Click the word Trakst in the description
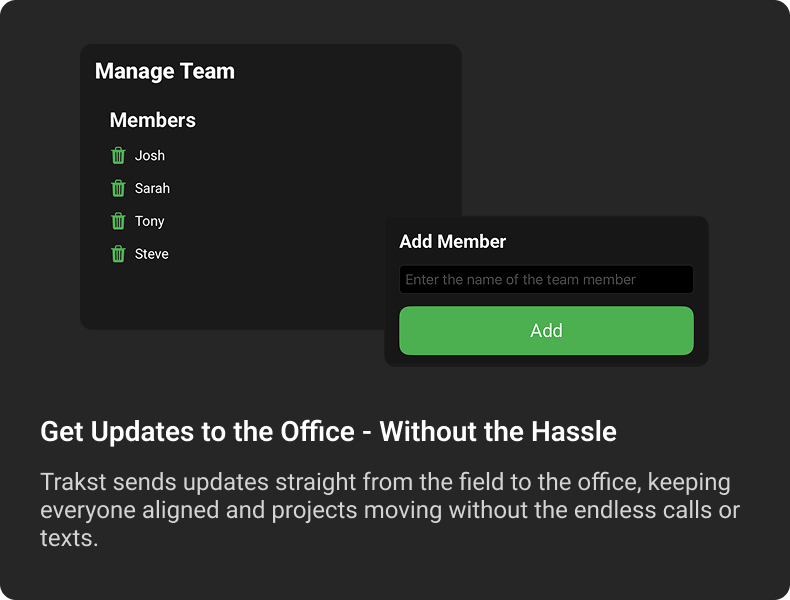The image size is (790, 600). [74, 482]
